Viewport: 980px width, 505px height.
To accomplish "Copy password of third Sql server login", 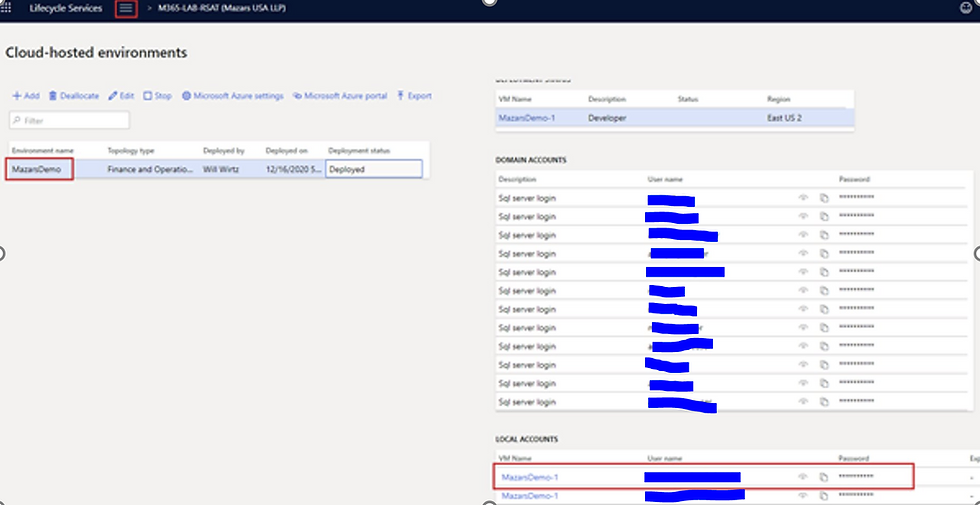I will coord(824,235).
